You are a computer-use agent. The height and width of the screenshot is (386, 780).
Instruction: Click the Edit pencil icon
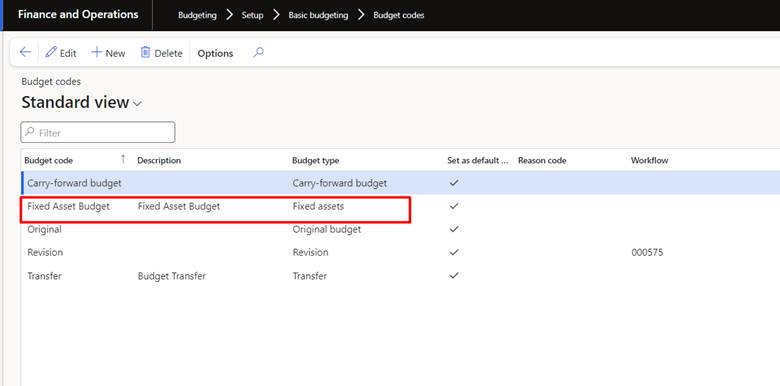(x=51, y=52)
